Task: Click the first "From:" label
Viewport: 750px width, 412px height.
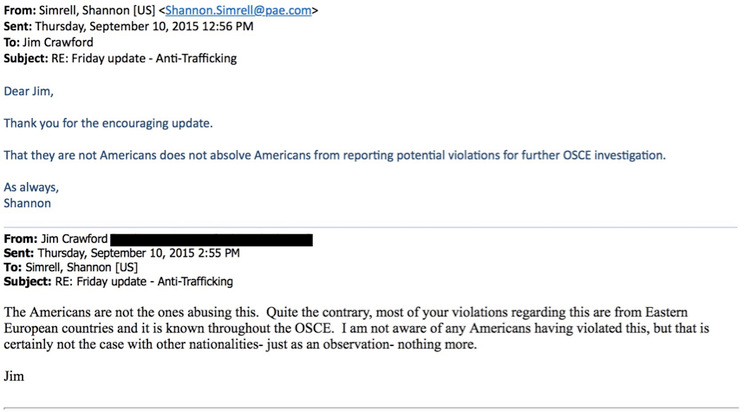Action: (x=20, y=10)
